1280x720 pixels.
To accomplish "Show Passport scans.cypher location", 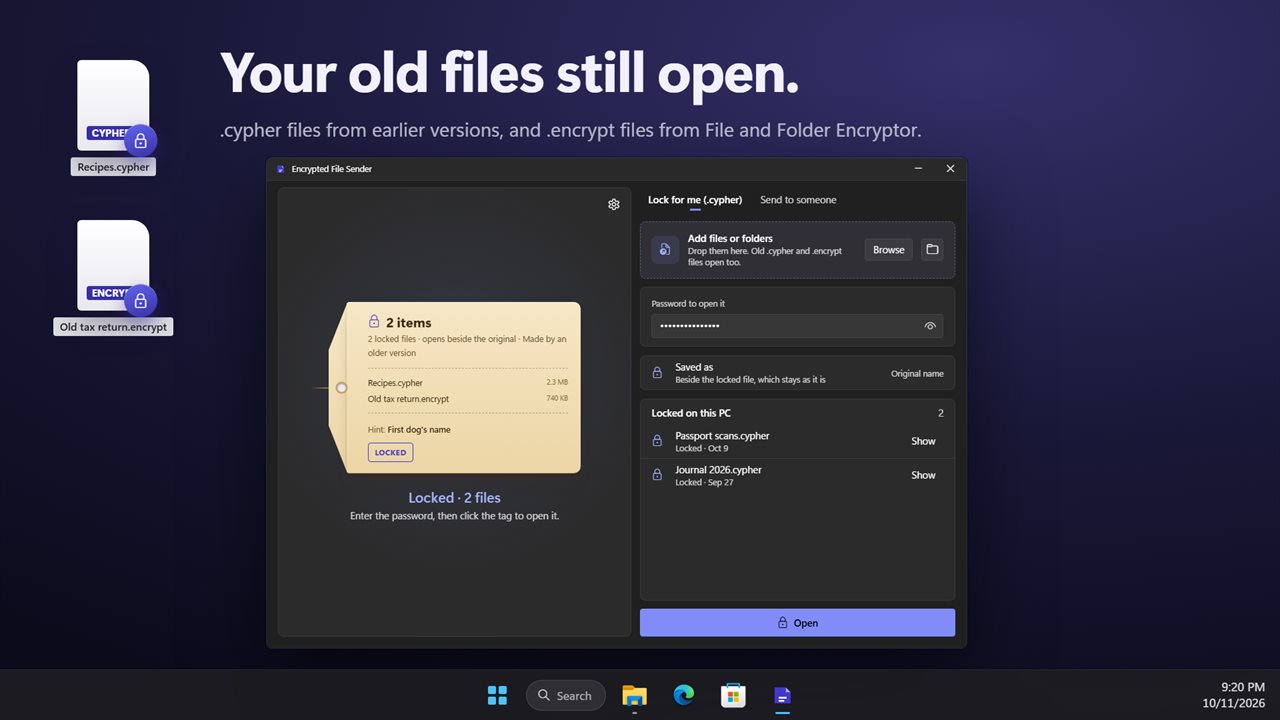I will click(923, 441).
